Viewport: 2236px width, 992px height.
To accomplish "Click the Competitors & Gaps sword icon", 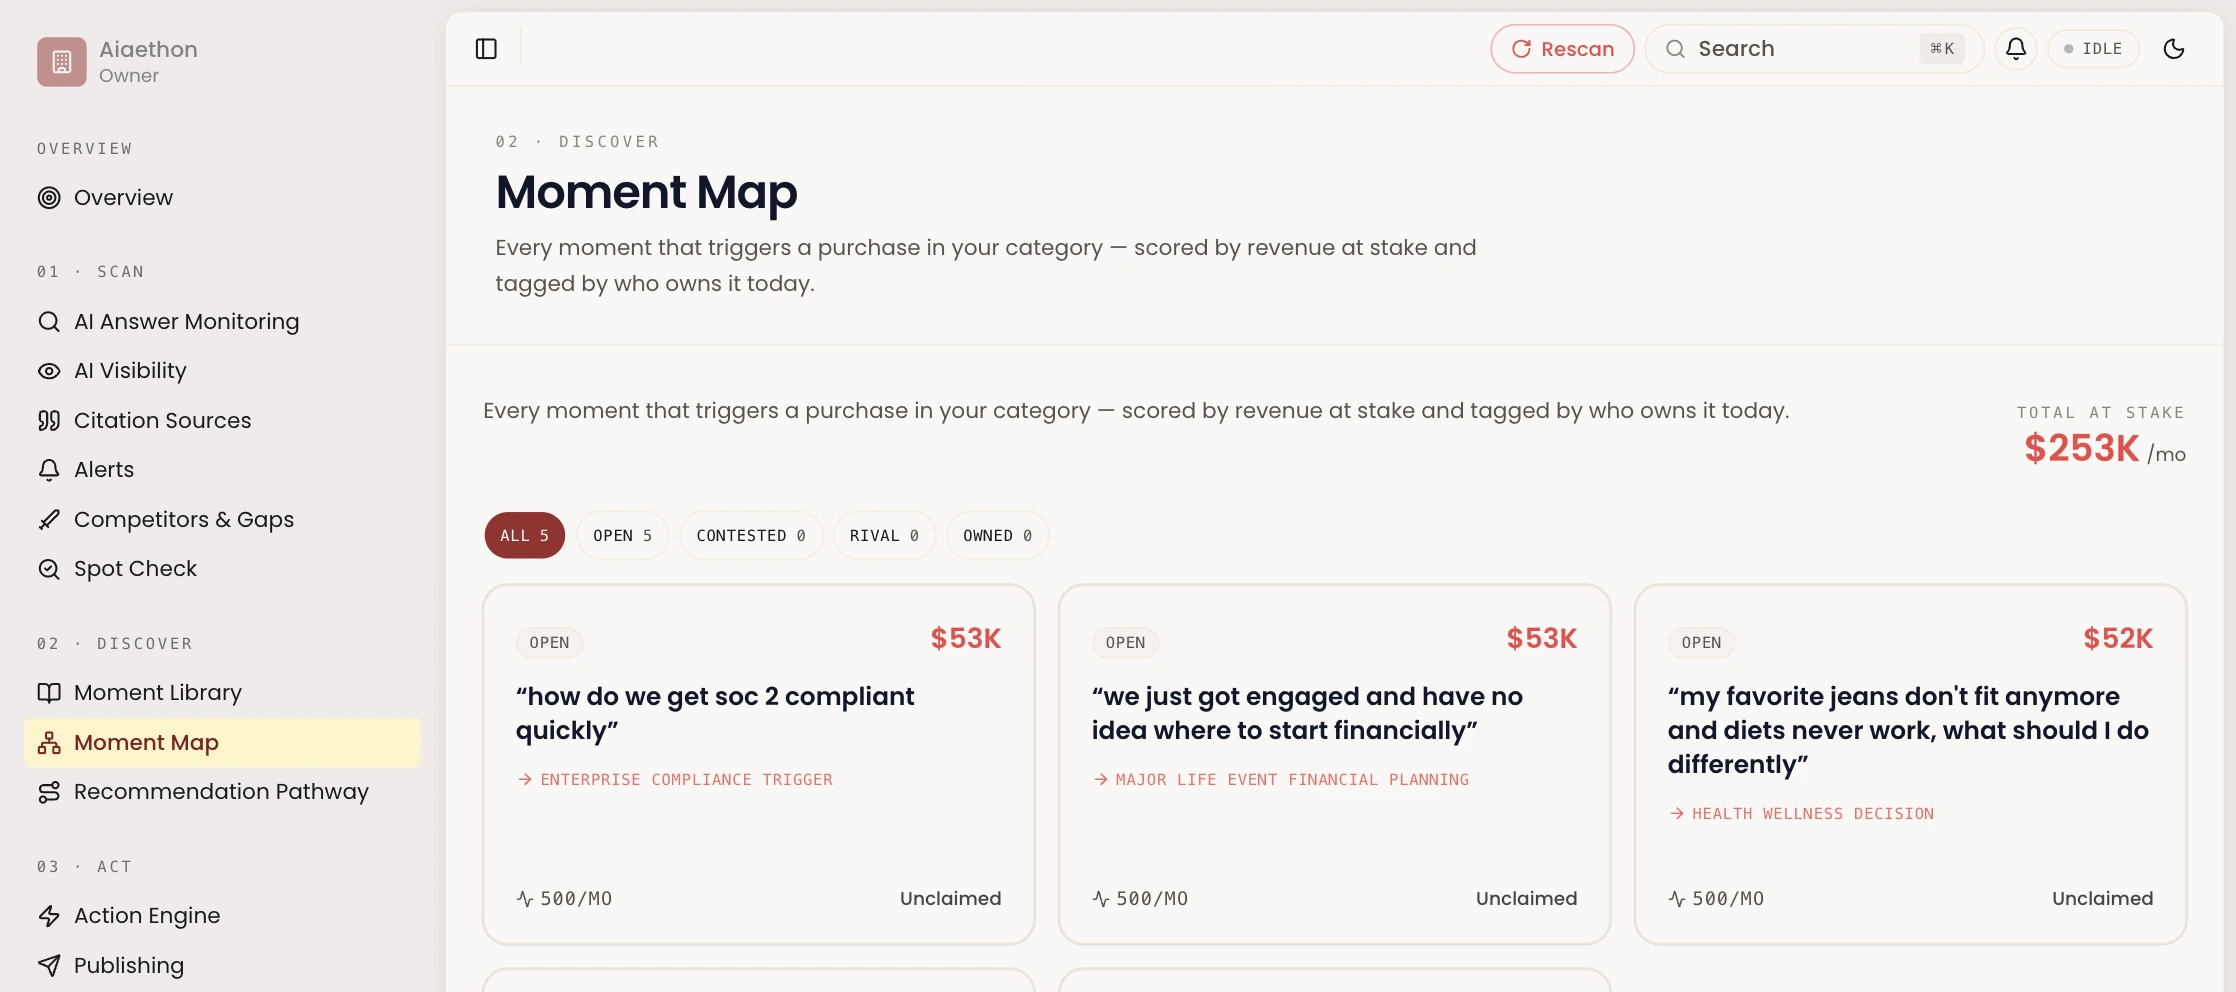I will [x=49, y=520].
